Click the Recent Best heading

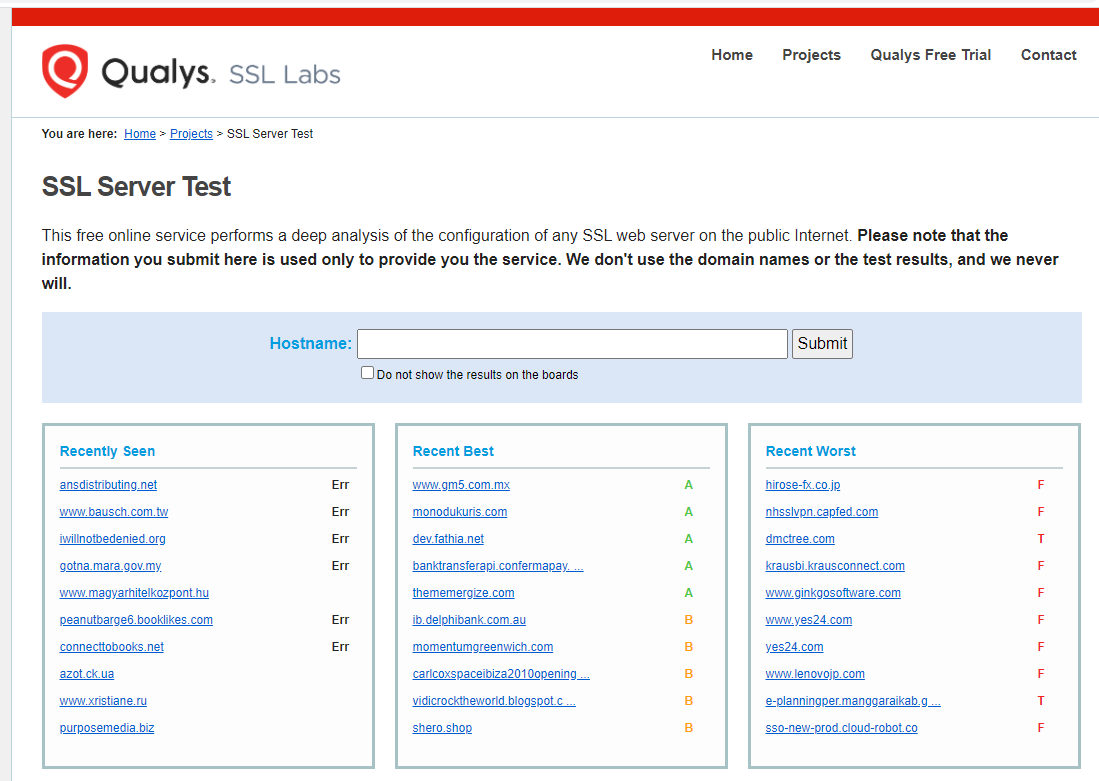coord(453,451)
